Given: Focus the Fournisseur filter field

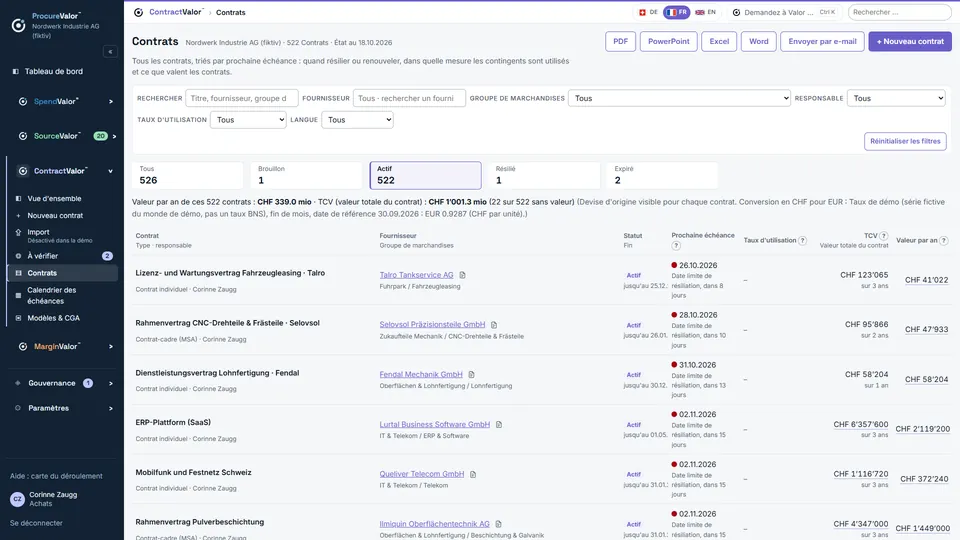Looking at the screenshot, I should (409, 98).
